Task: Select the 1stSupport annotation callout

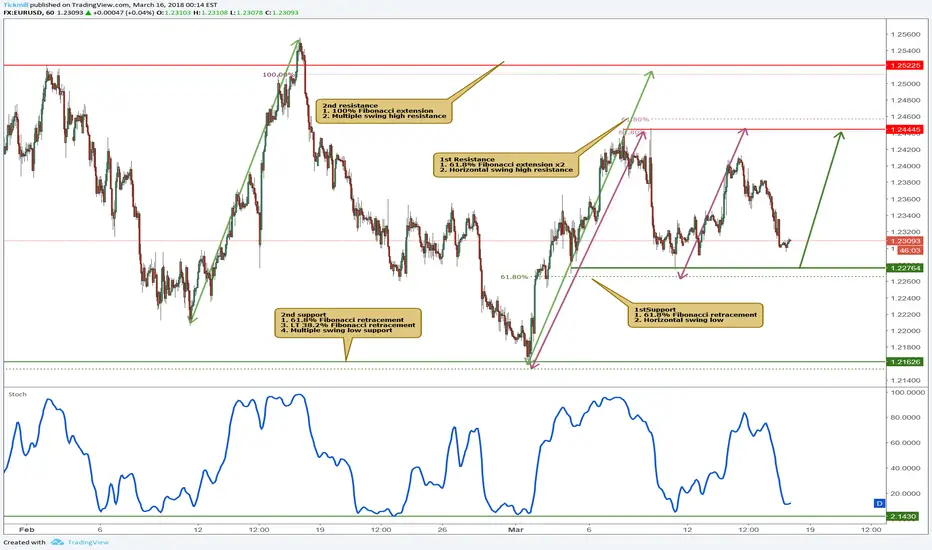Action: pyautogui.click(x=695, y=315)
